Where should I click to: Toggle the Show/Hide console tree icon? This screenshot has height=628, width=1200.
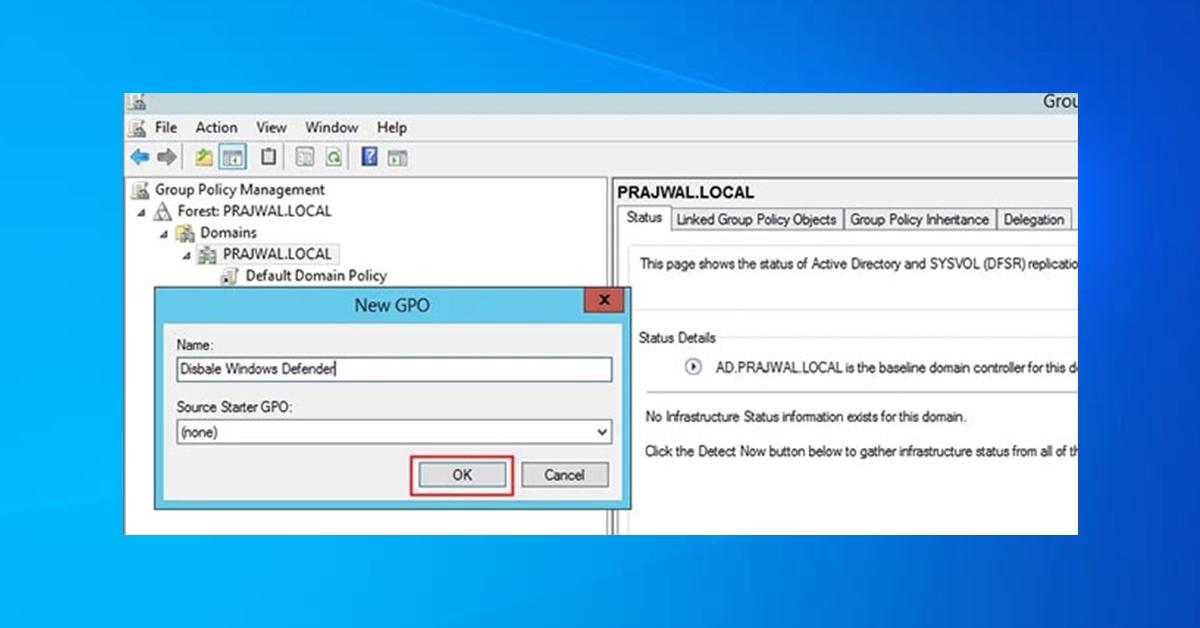[231, 157]
